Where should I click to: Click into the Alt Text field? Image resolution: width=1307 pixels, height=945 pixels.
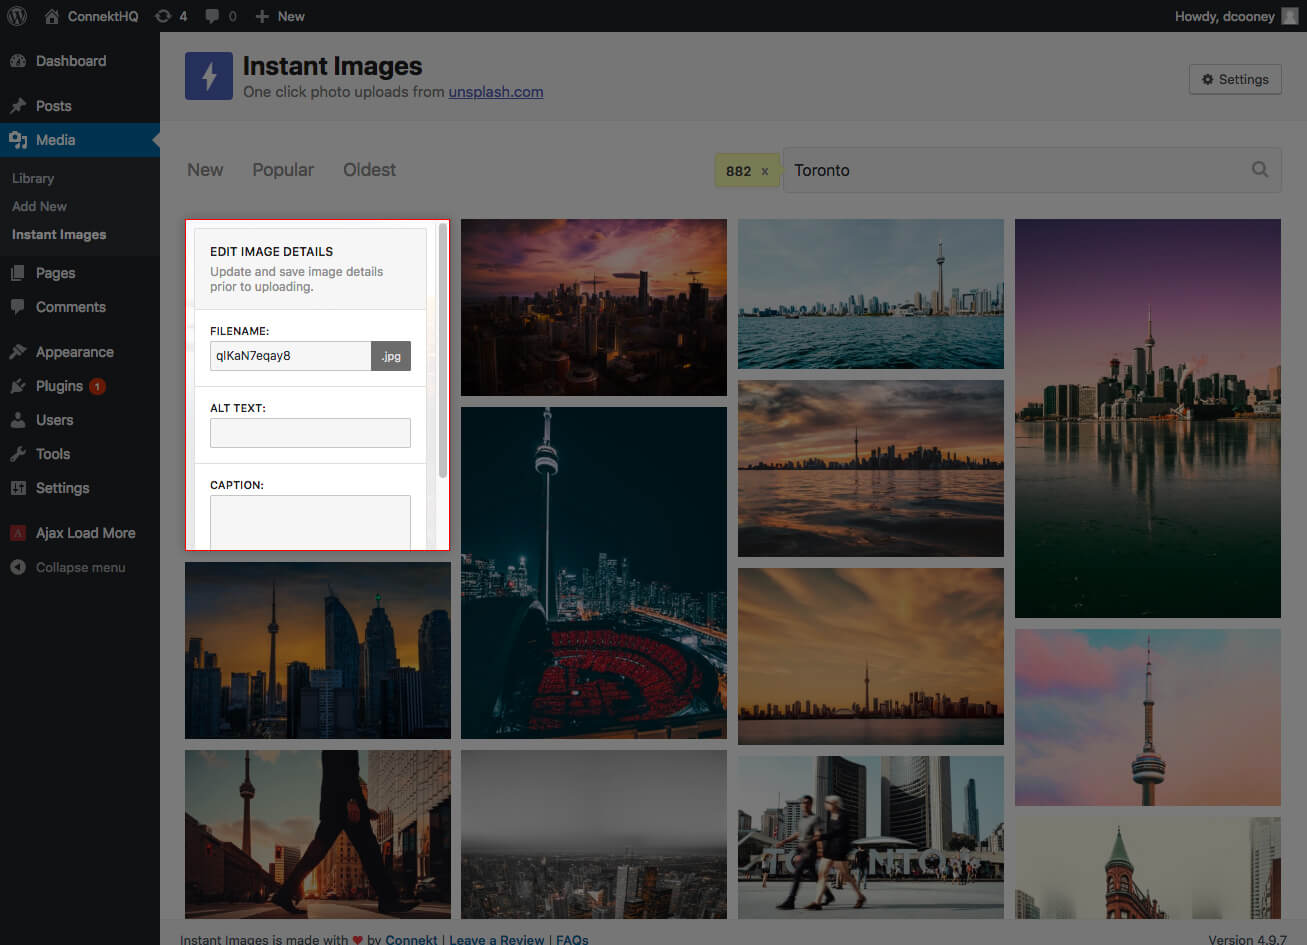tap(310, 433)
